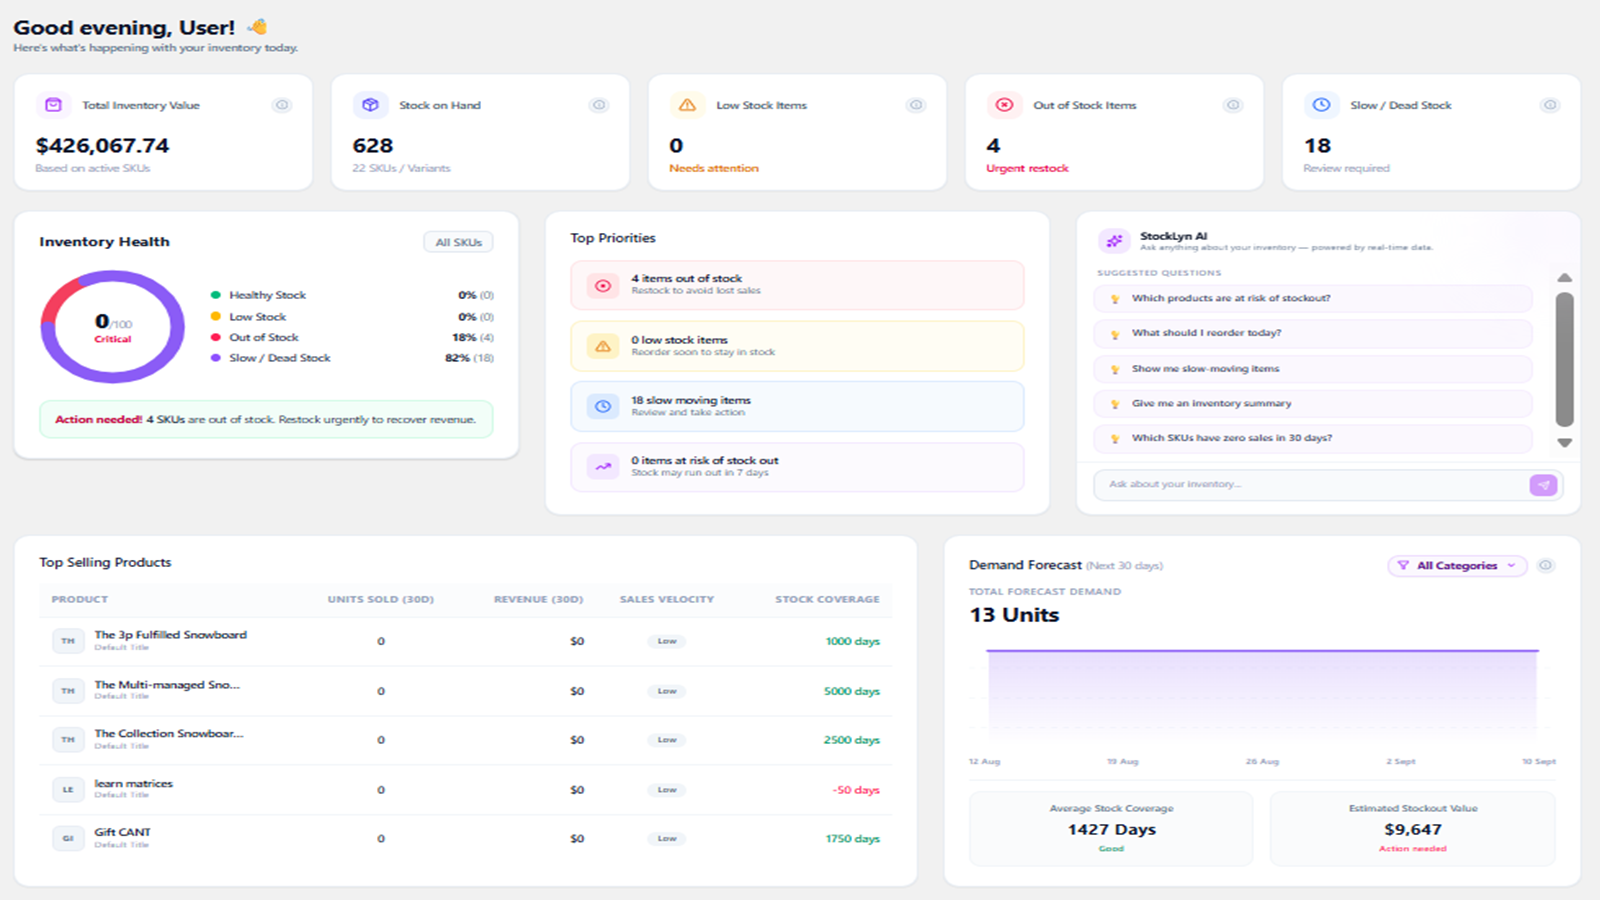Click the Total Inventory Value bag icon
Image resolution: width=1600 pixels, height=900 pixels.
click(x=54, y=105)
